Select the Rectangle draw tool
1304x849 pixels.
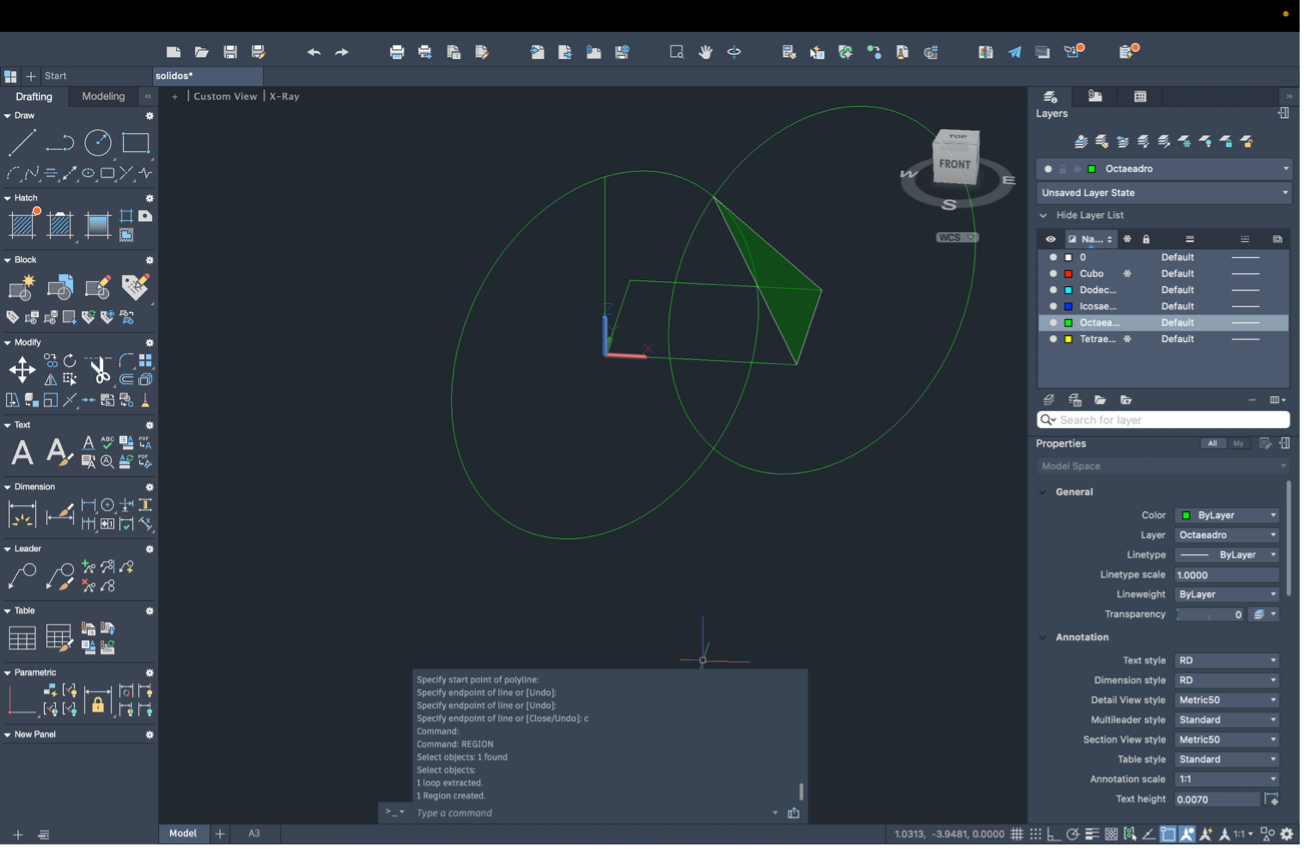pyautogui.click(x=136, y=143)
